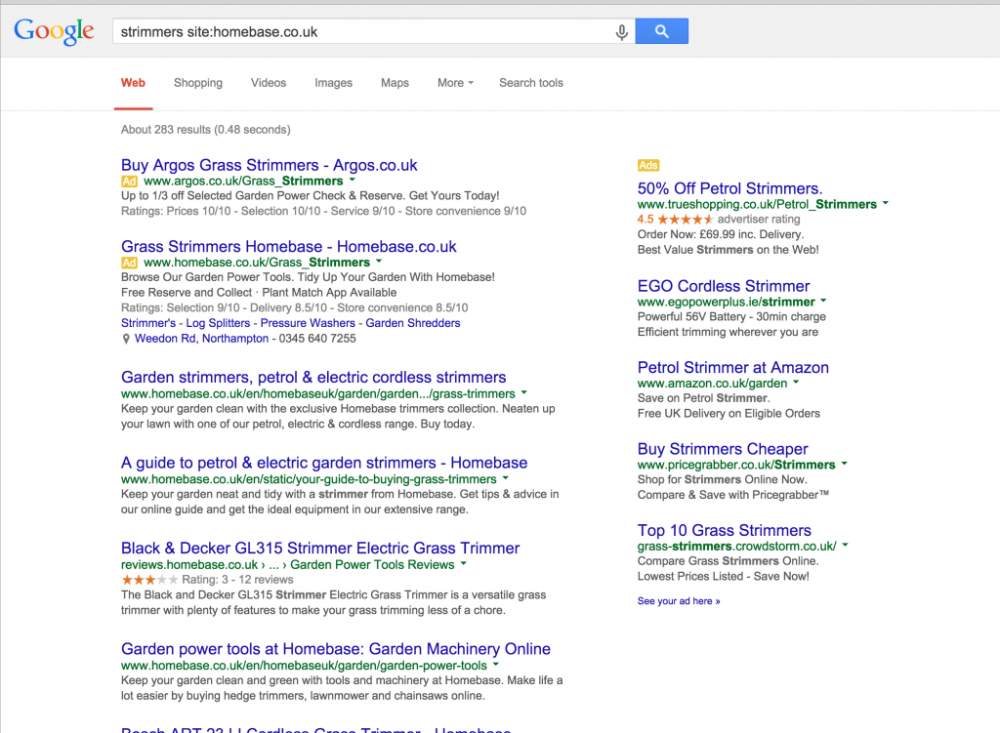Viewport: 1000px width, 733px height.
Task: Open dropdown arrow next to homebase.co.uk/Grass_Strimmers ad URL
Action: [x=379, y=262]
